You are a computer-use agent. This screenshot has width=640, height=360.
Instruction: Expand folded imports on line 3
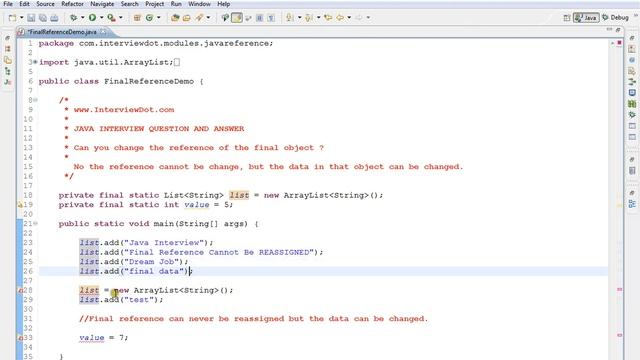click(x=36, y=62)
